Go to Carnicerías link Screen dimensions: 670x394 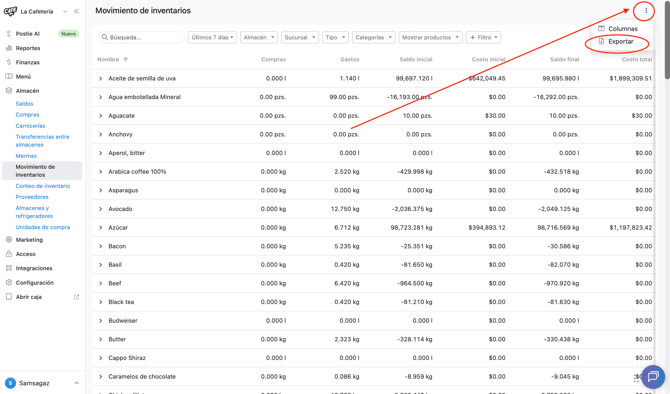point(30,126)
